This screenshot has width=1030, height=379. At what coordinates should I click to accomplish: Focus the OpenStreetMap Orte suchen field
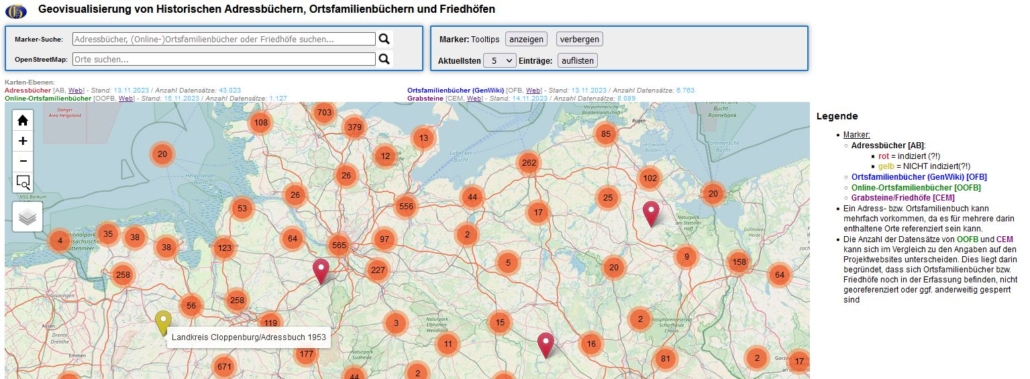point(223,59)
